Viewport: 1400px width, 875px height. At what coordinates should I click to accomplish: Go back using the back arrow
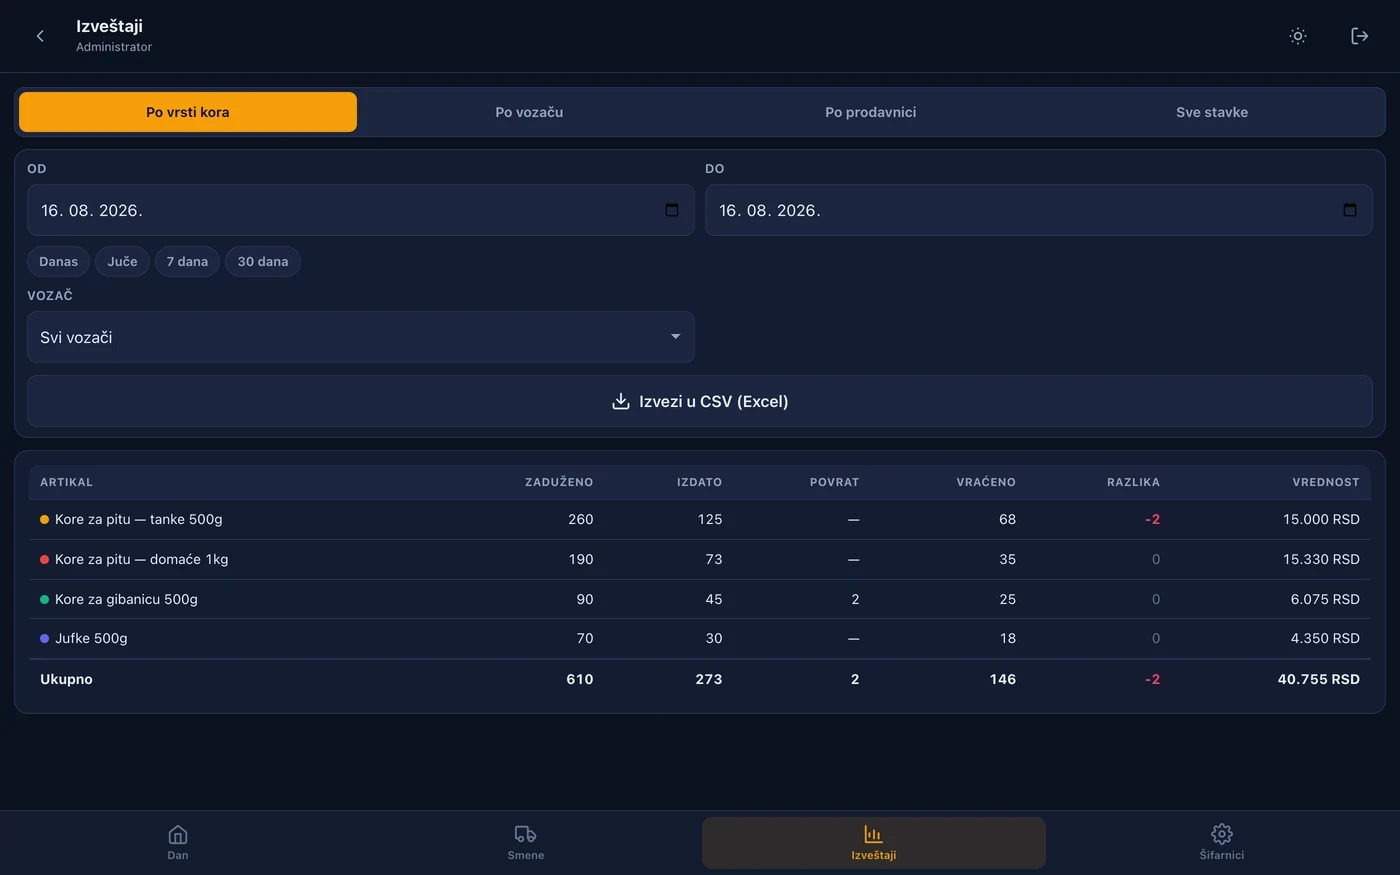(x=40, y=36)
